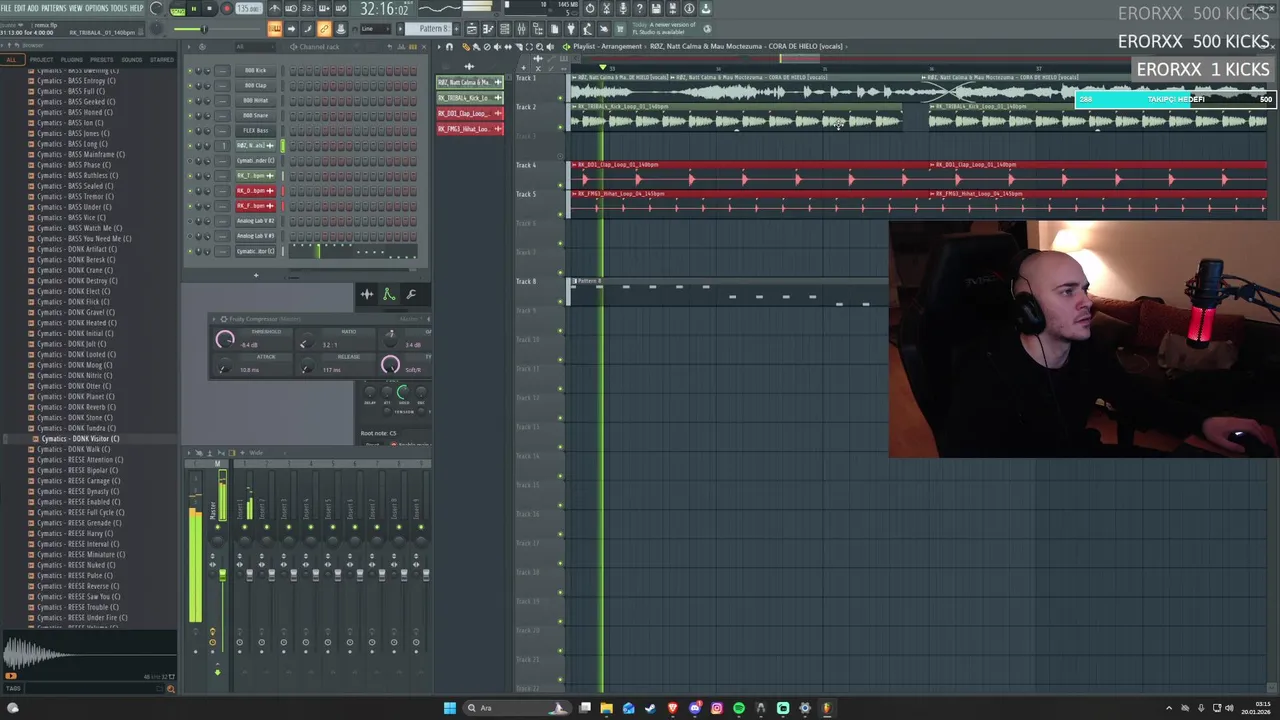Toggle mute LED for Track 4 in playlist
This screenshot has height=720, width=1280.
coord(560,185)
